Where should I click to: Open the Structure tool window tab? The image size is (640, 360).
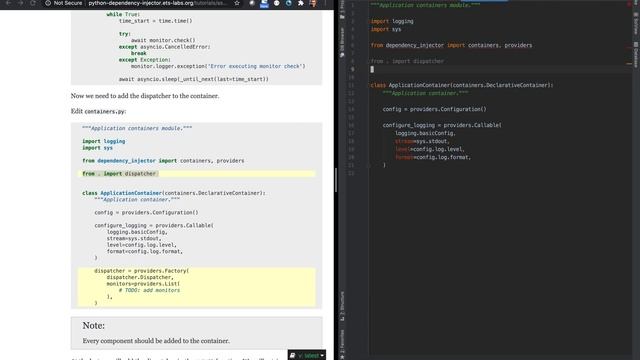[x=342, y=305]
